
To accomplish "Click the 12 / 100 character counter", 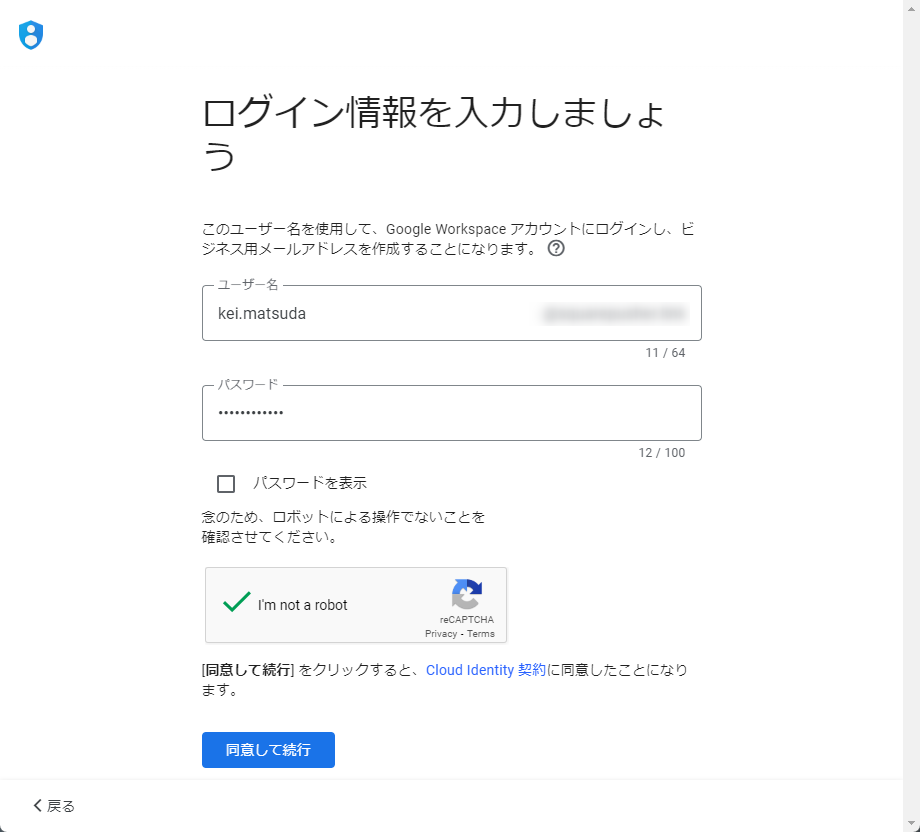I will (x=662, y=453).
